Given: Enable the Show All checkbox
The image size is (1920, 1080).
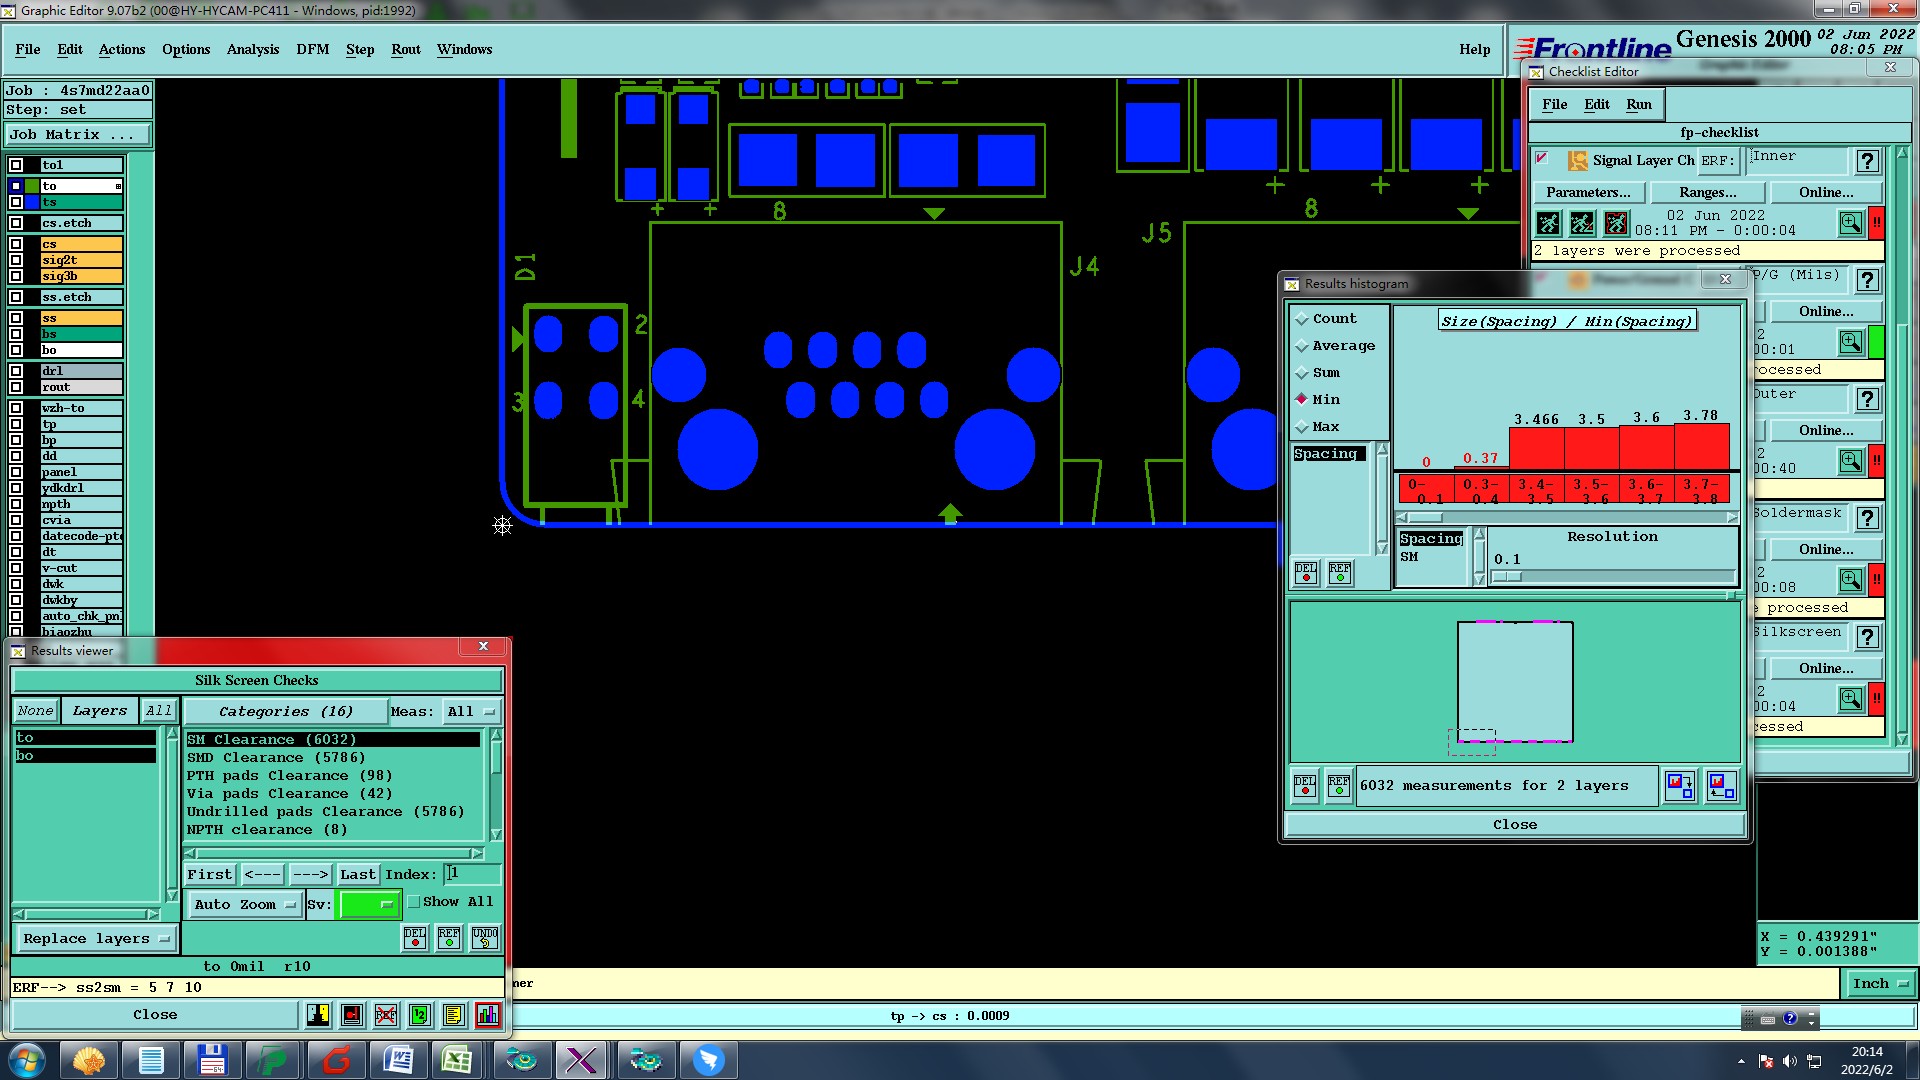Looking at the screenshot, I should point(414,902).
